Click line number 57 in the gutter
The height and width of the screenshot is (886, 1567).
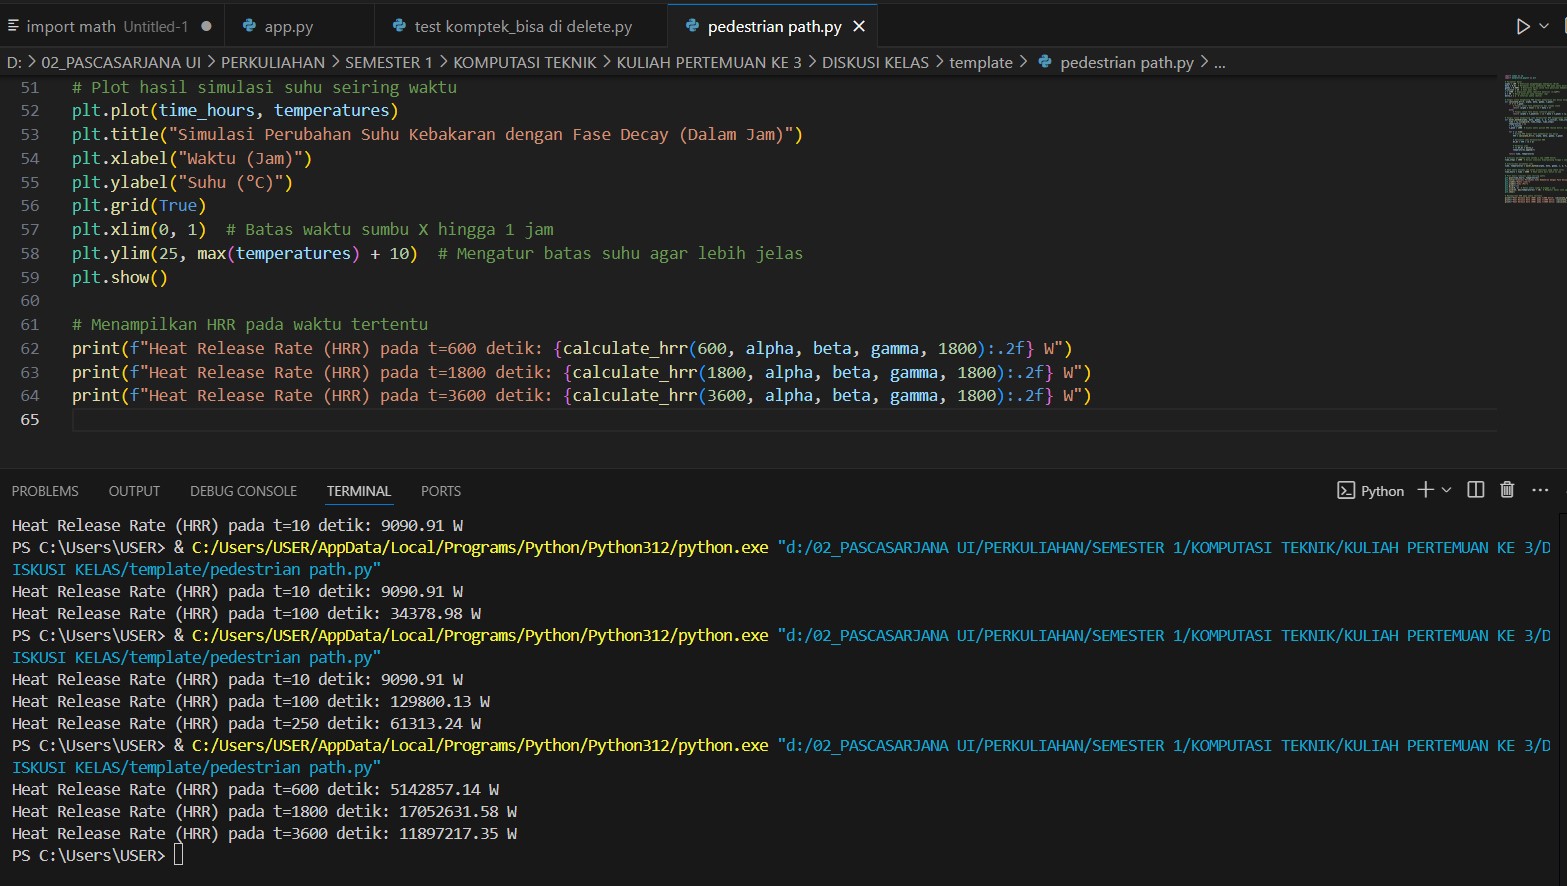(30, 230)
